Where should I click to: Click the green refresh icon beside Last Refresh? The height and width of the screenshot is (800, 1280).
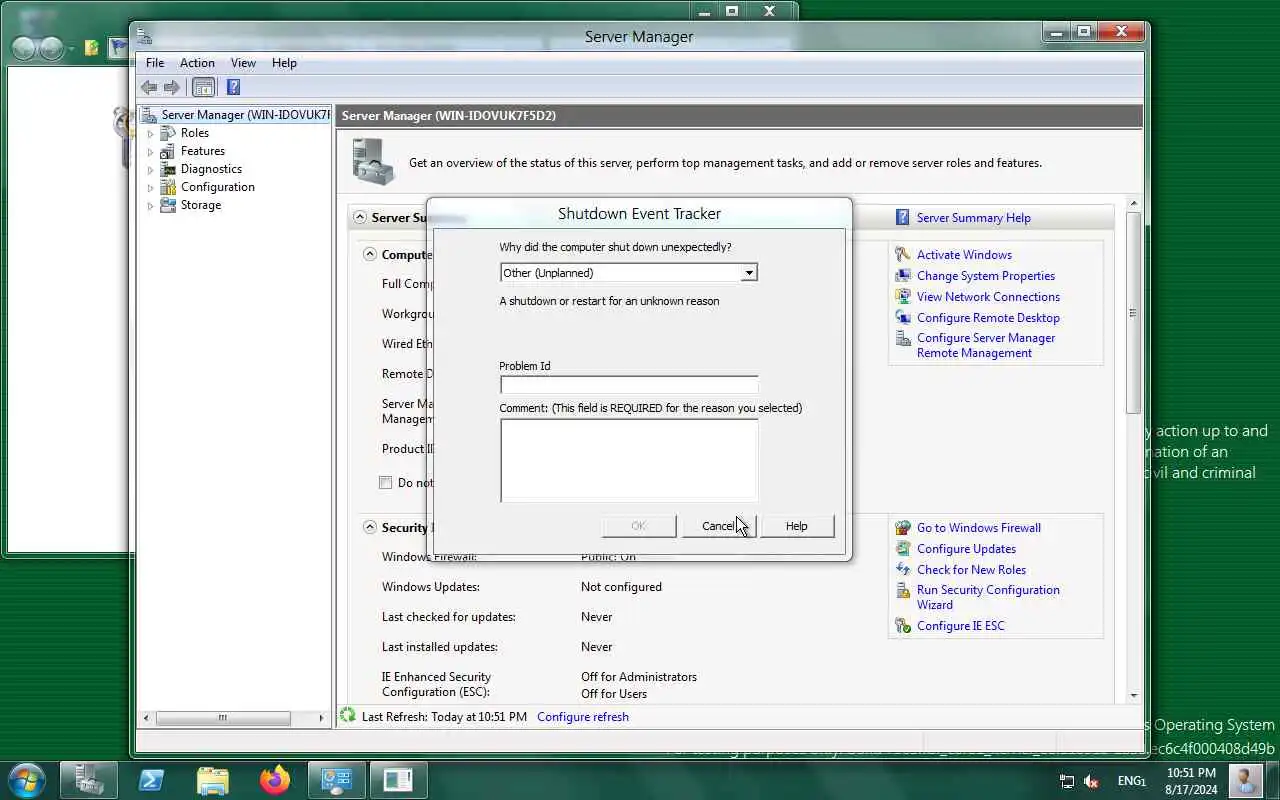point(348,716)
